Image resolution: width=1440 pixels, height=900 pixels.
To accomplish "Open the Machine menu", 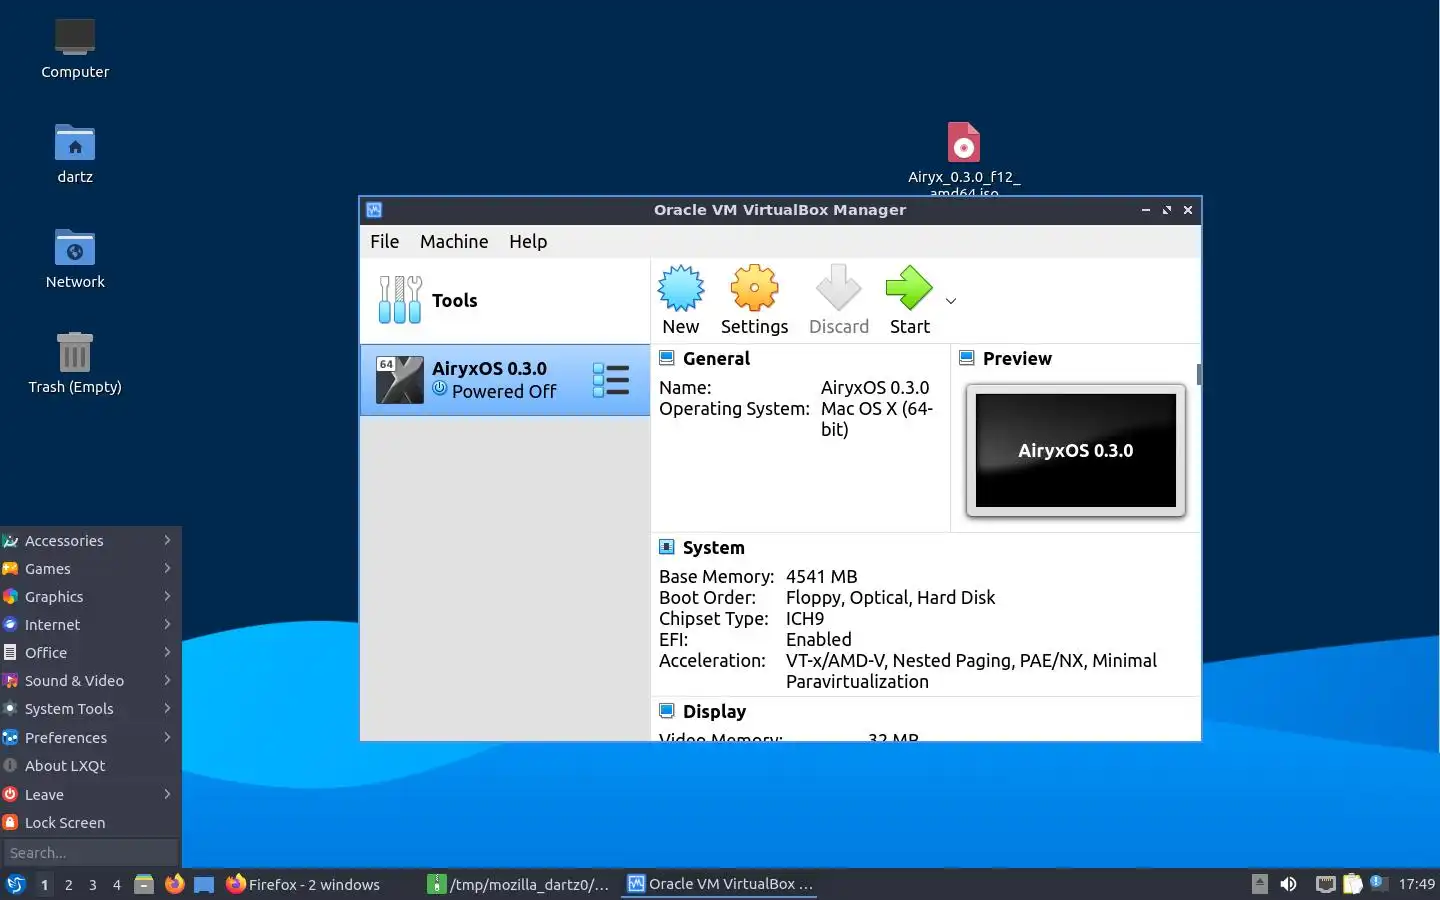I will point(454,241).
